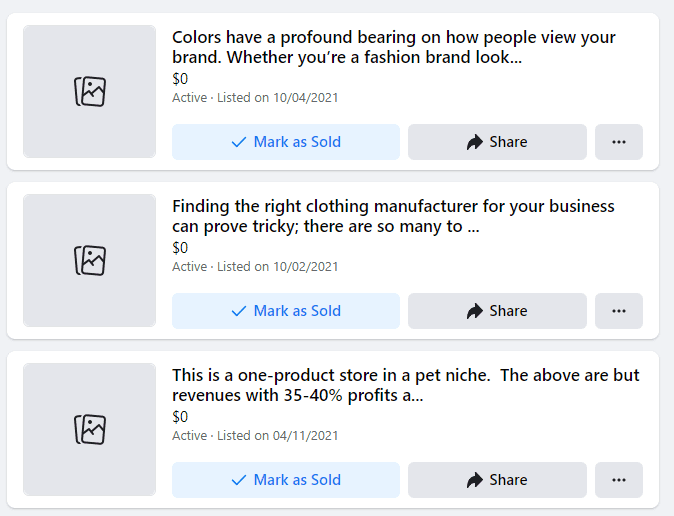The height and width of the screenshot is (516, 674).
Task: Open more options for Colors brand listing
Action: coord(619,142)
